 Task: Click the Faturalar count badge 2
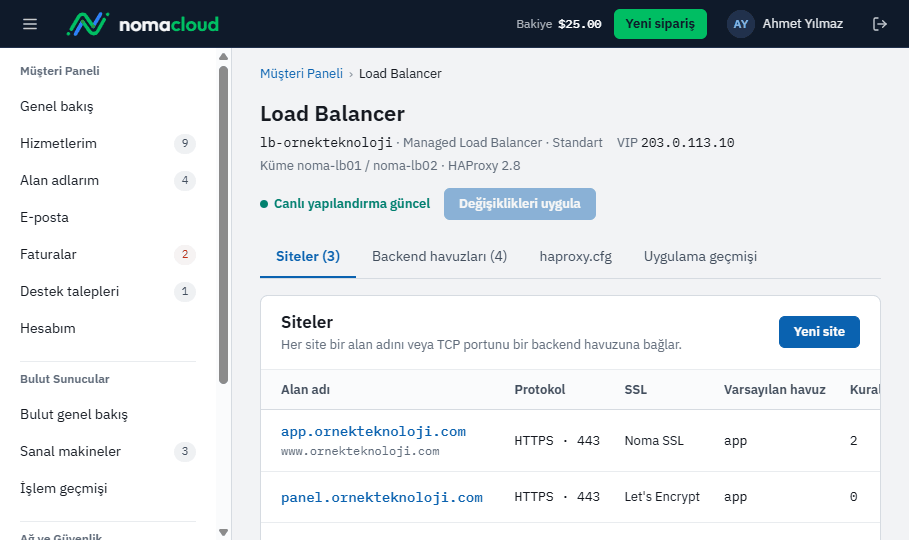click(x=185, y=255)
